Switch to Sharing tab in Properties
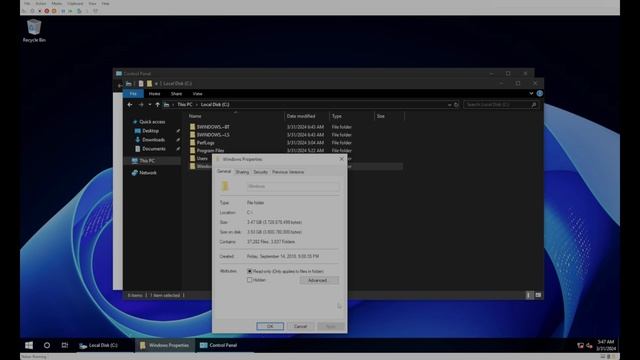This screenshot has height=360, width=640. [x=242, y=172]
